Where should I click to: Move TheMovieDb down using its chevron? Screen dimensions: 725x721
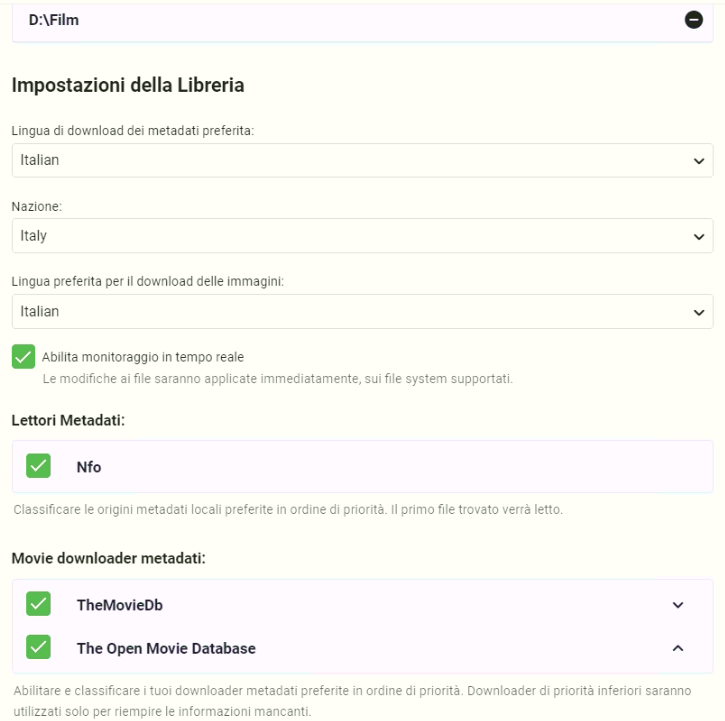(678, 605)
